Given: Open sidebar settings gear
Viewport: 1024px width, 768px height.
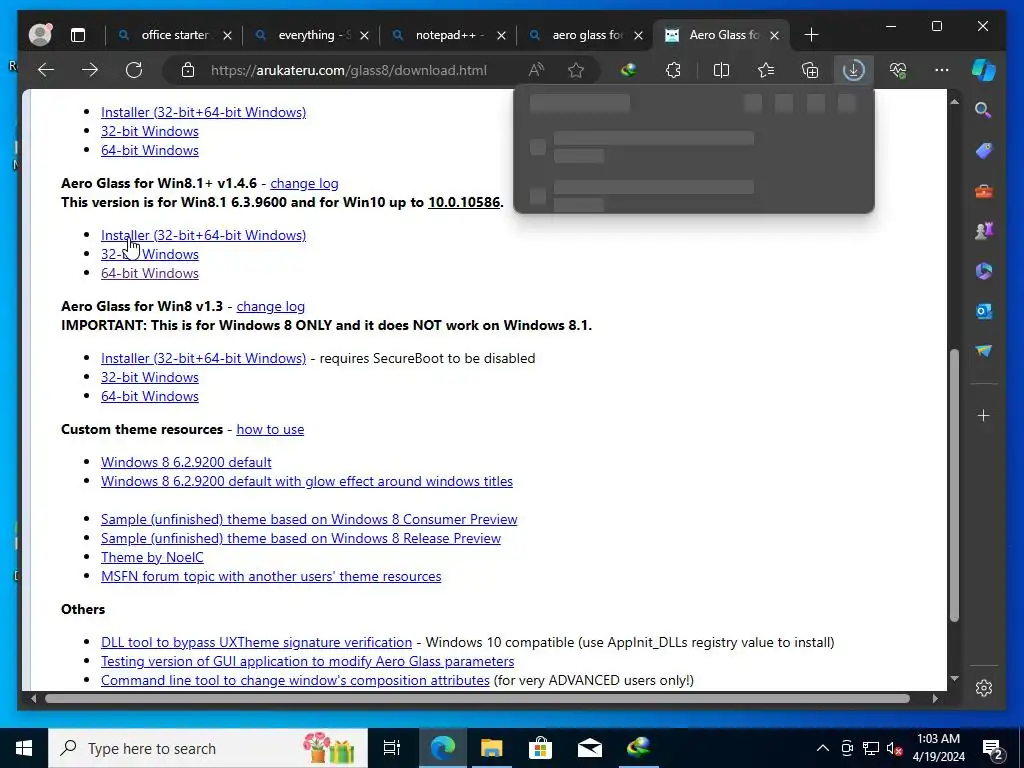Looking at the screenshot, I should 984,688.
